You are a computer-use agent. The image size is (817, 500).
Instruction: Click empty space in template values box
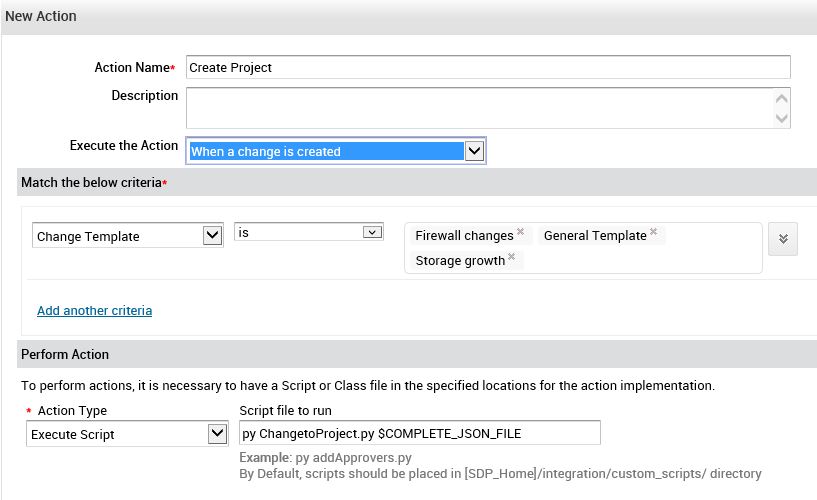[640, 260]
